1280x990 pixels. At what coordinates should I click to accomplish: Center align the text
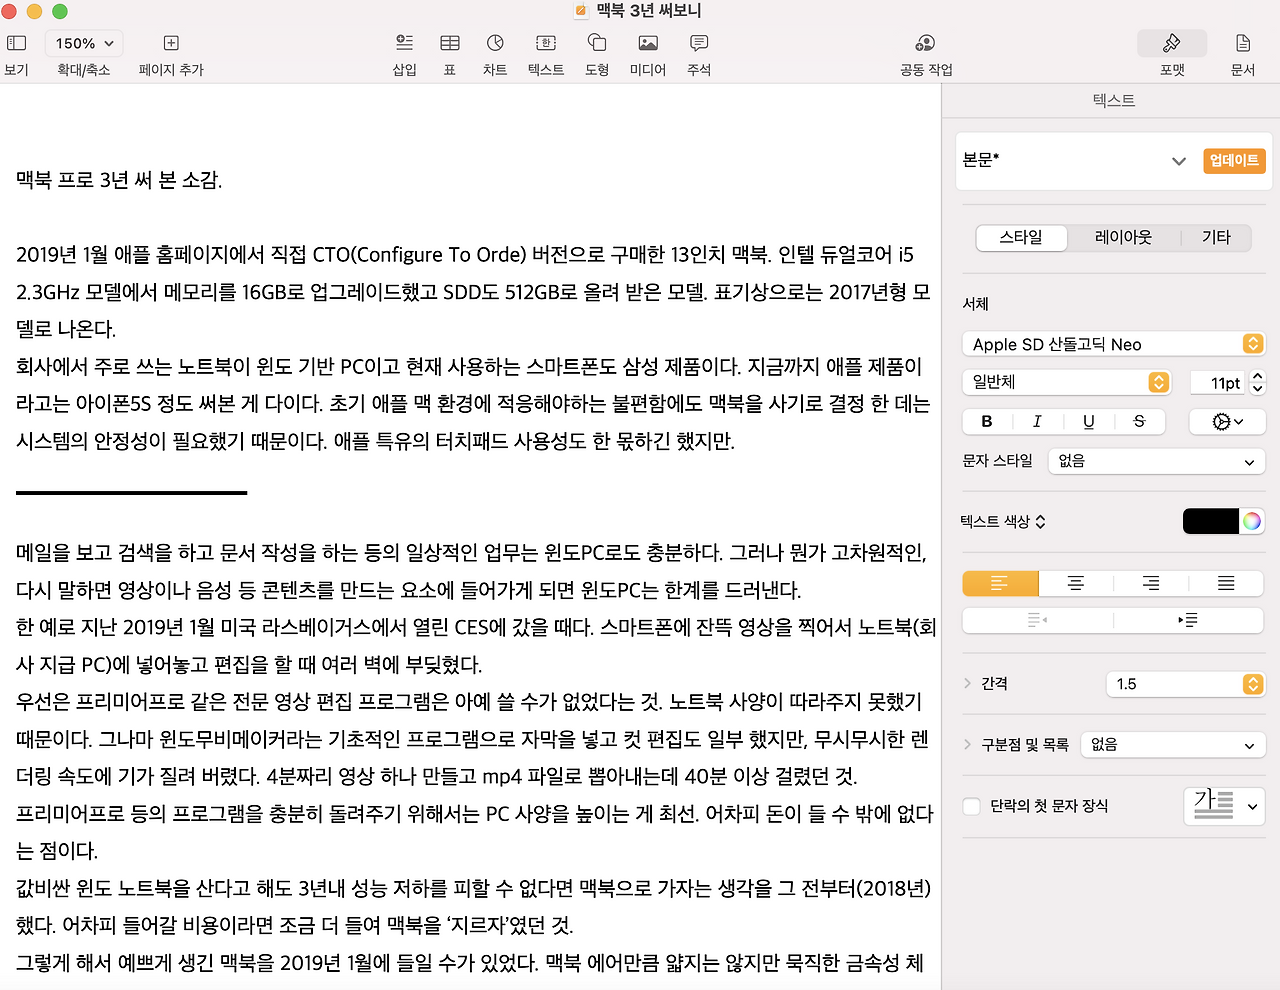[1076, 583]
